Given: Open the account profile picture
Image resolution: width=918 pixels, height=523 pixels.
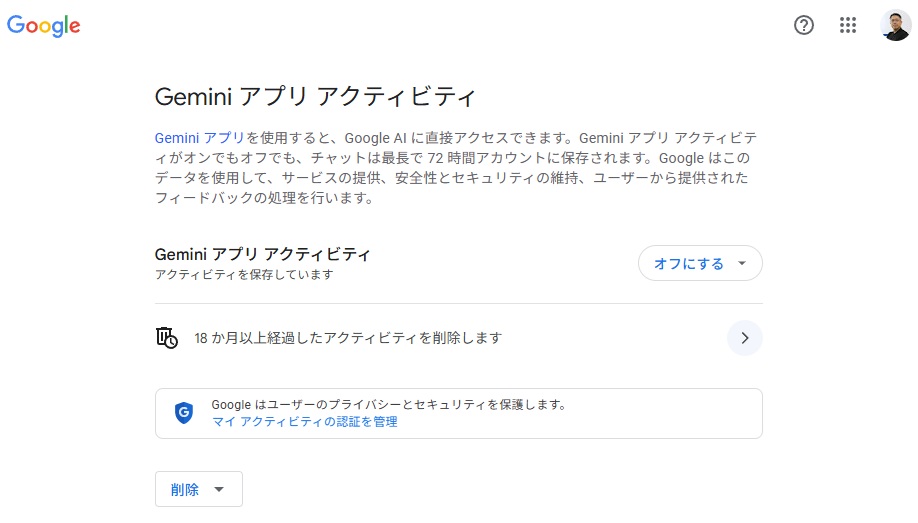Looking at the screenshot, I should point(896,25).
